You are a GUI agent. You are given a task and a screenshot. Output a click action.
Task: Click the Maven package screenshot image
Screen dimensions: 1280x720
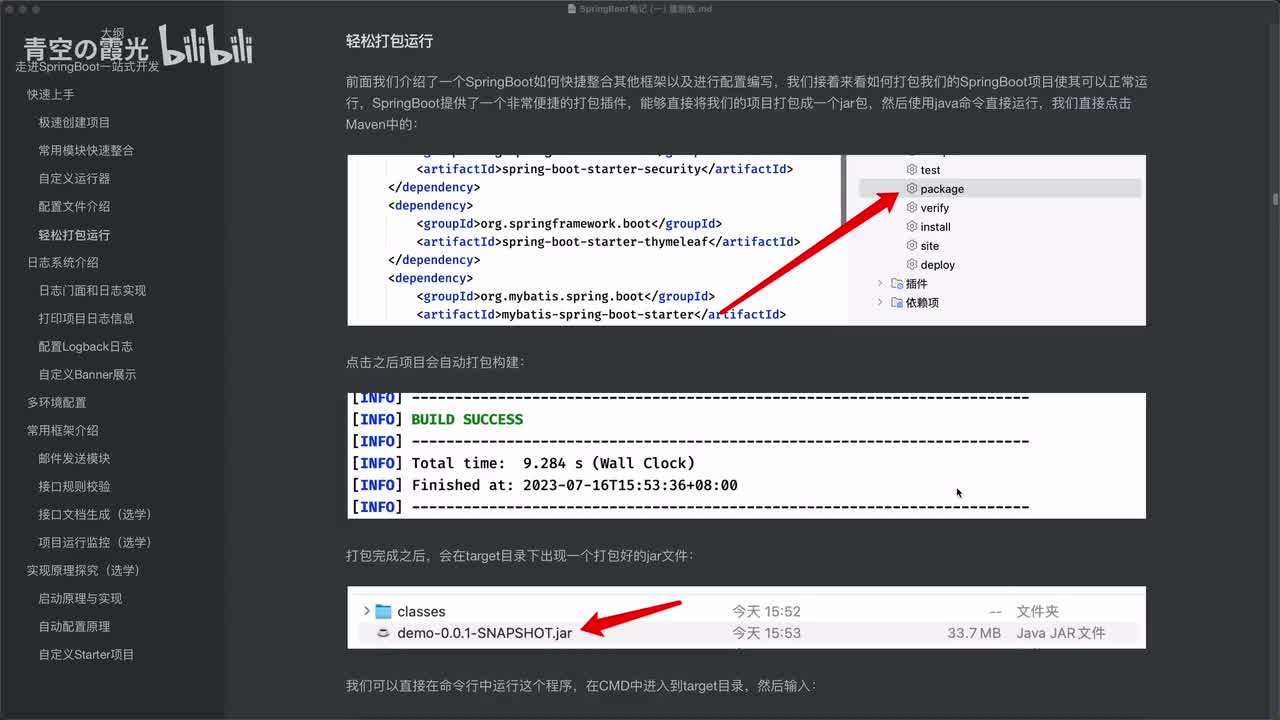pyautogui.click(x=746, y=240)
